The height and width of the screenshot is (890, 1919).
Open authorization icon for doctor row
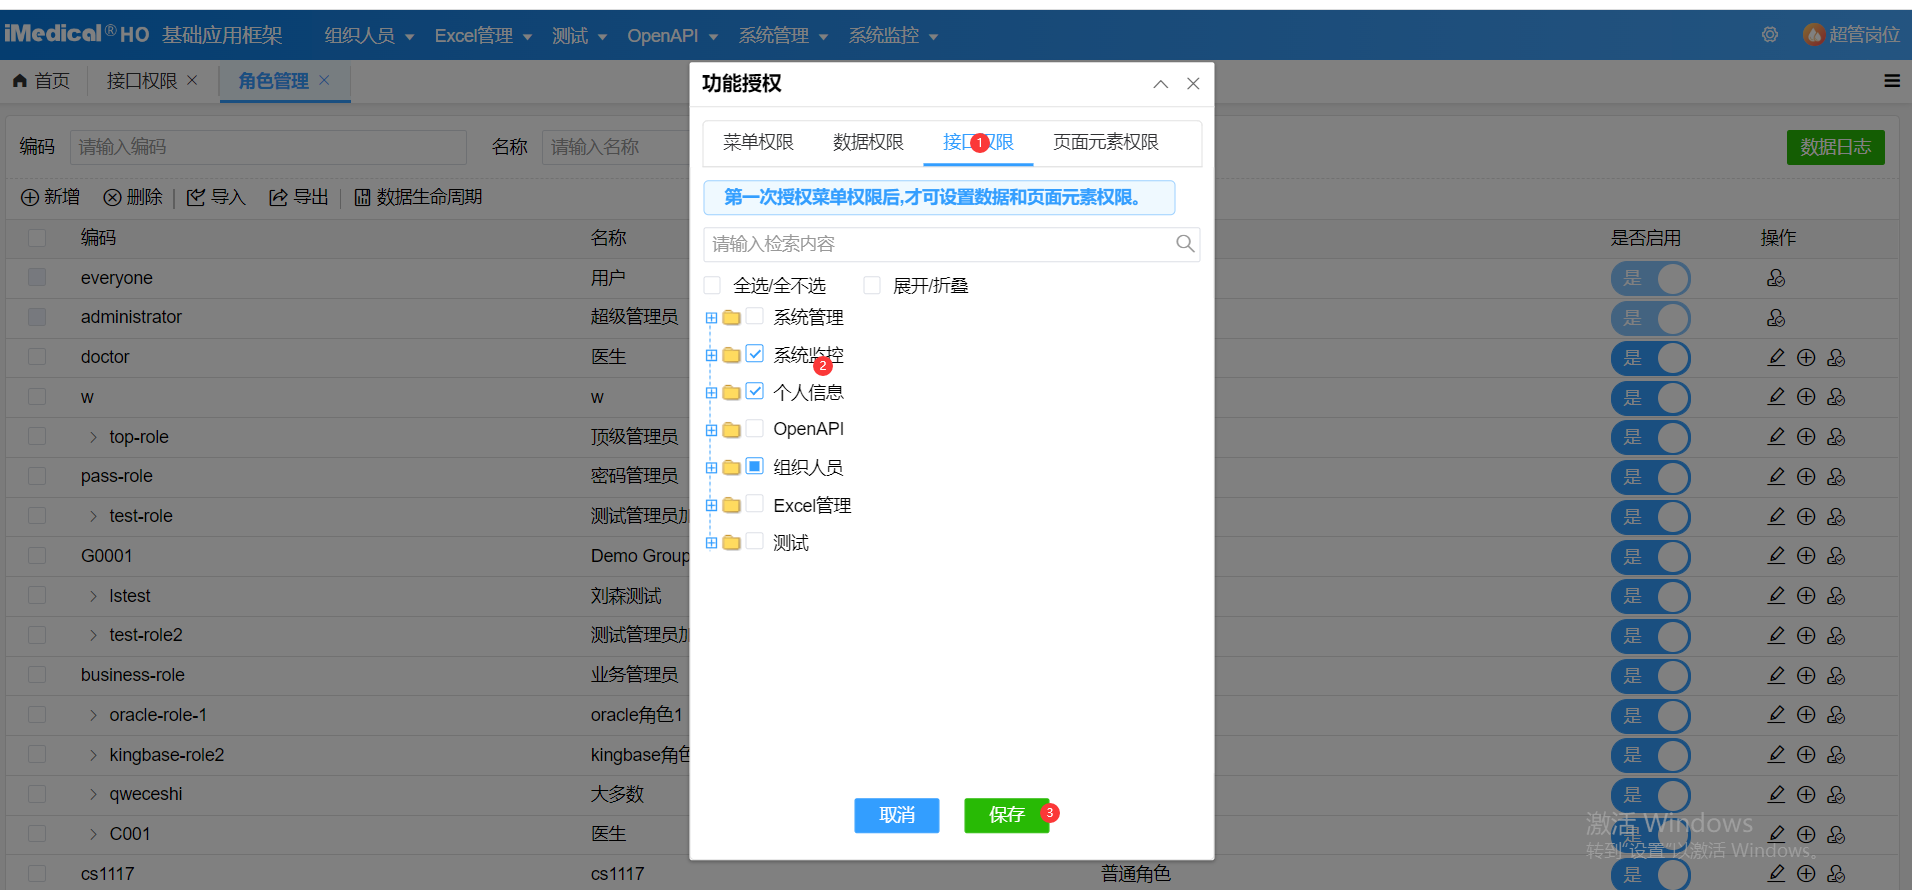click(x=1836, y=357)
